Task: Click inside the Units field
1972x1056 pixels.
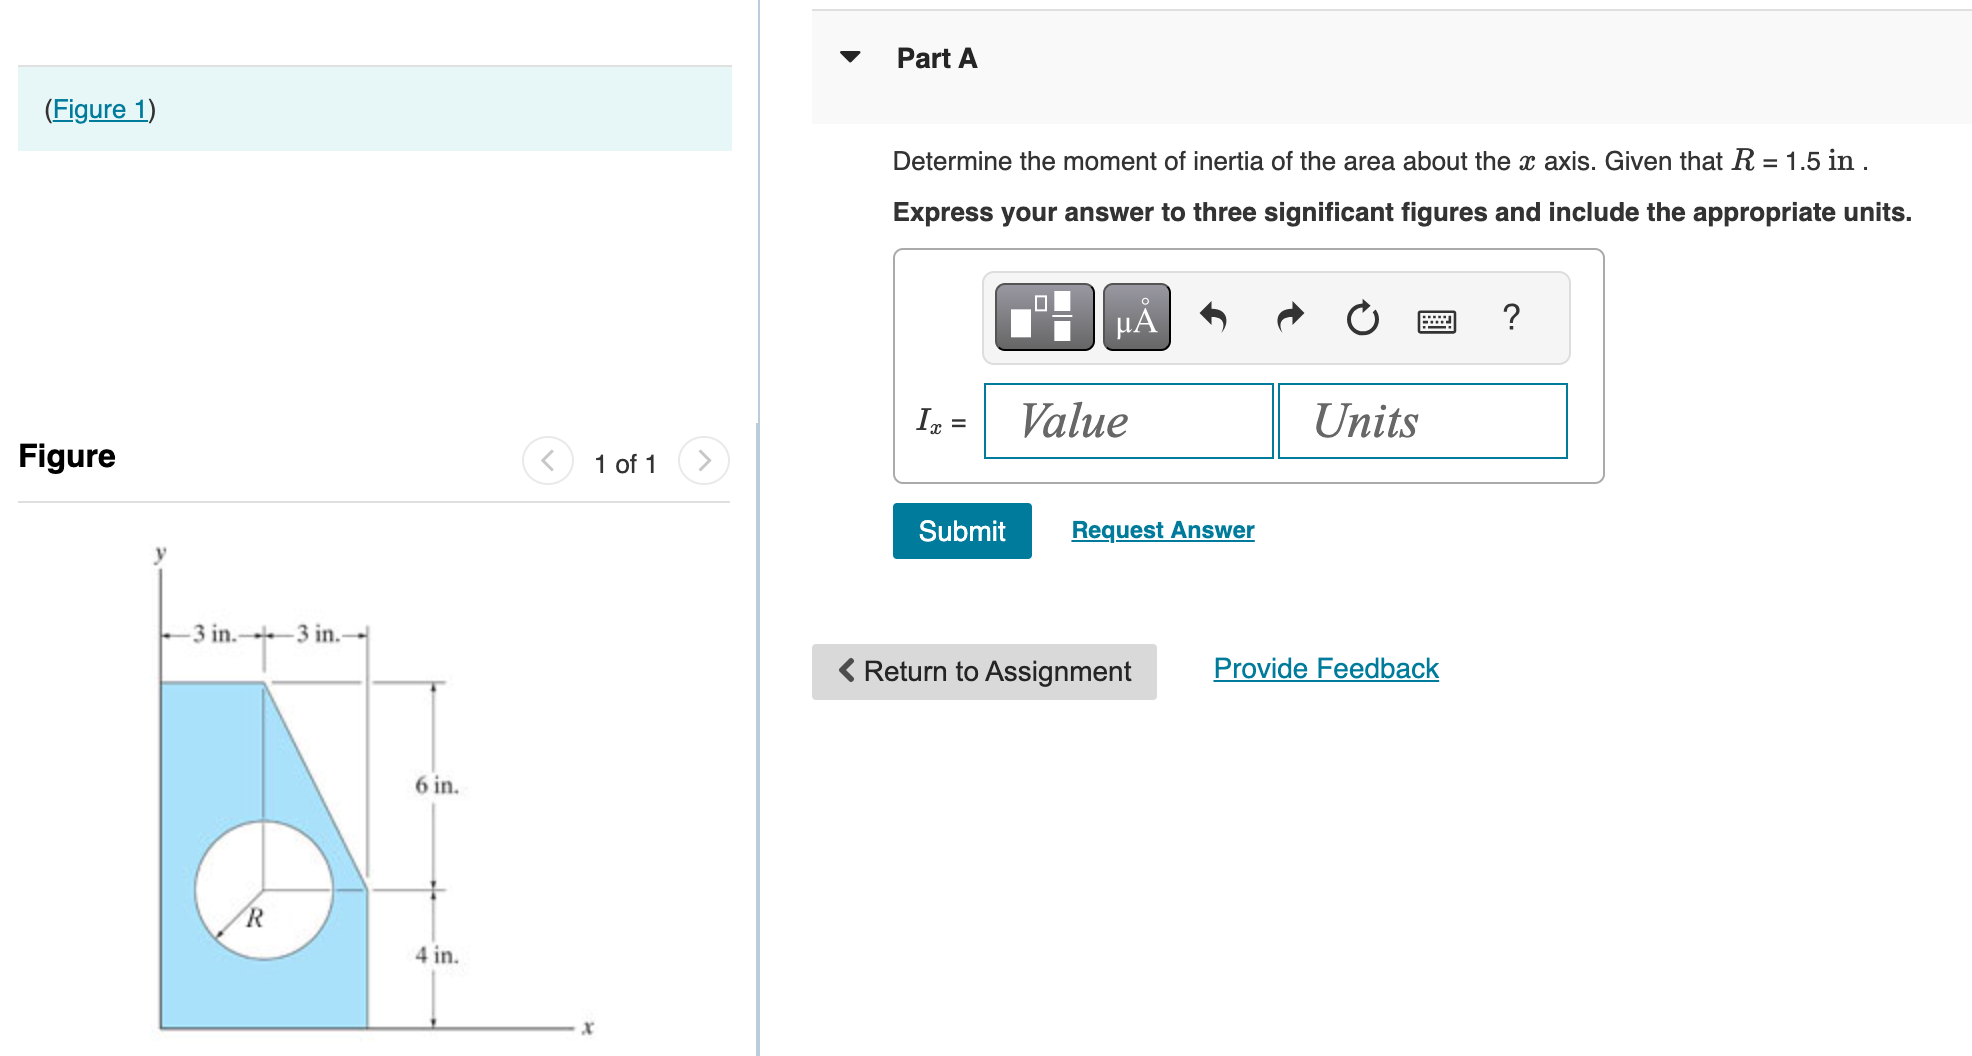Action: 1421,421
